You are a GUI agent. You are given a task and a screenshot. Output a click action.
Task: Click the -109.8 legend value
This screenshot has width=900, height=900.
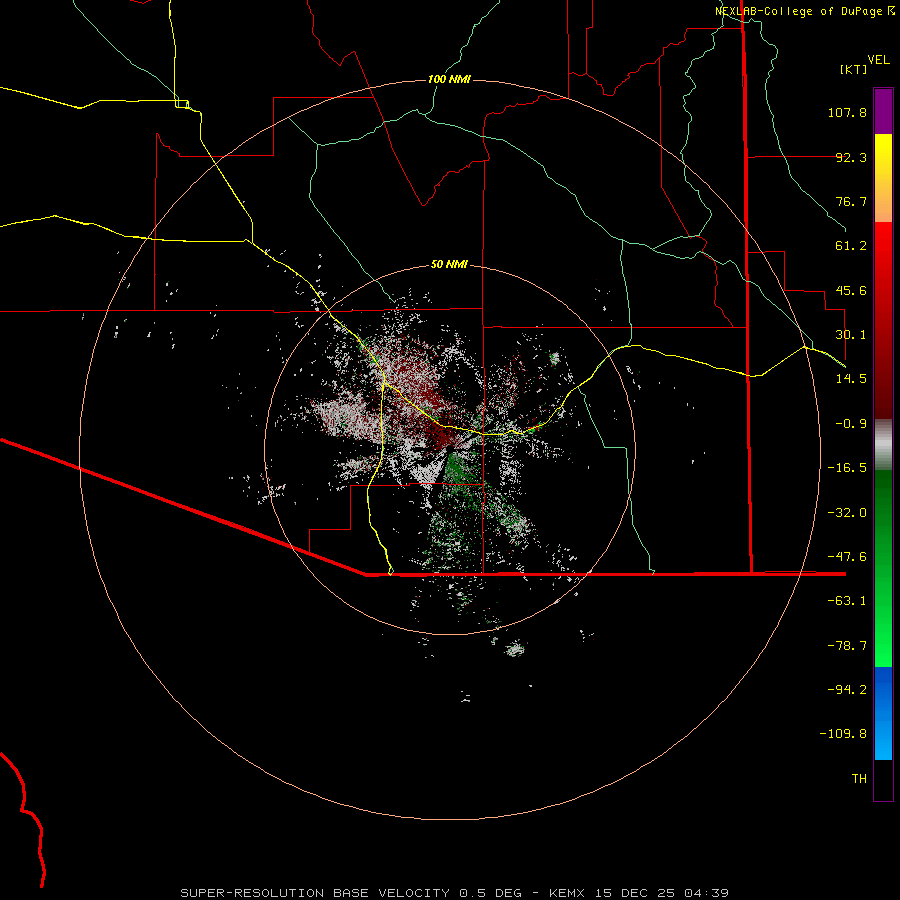[843, 734]
